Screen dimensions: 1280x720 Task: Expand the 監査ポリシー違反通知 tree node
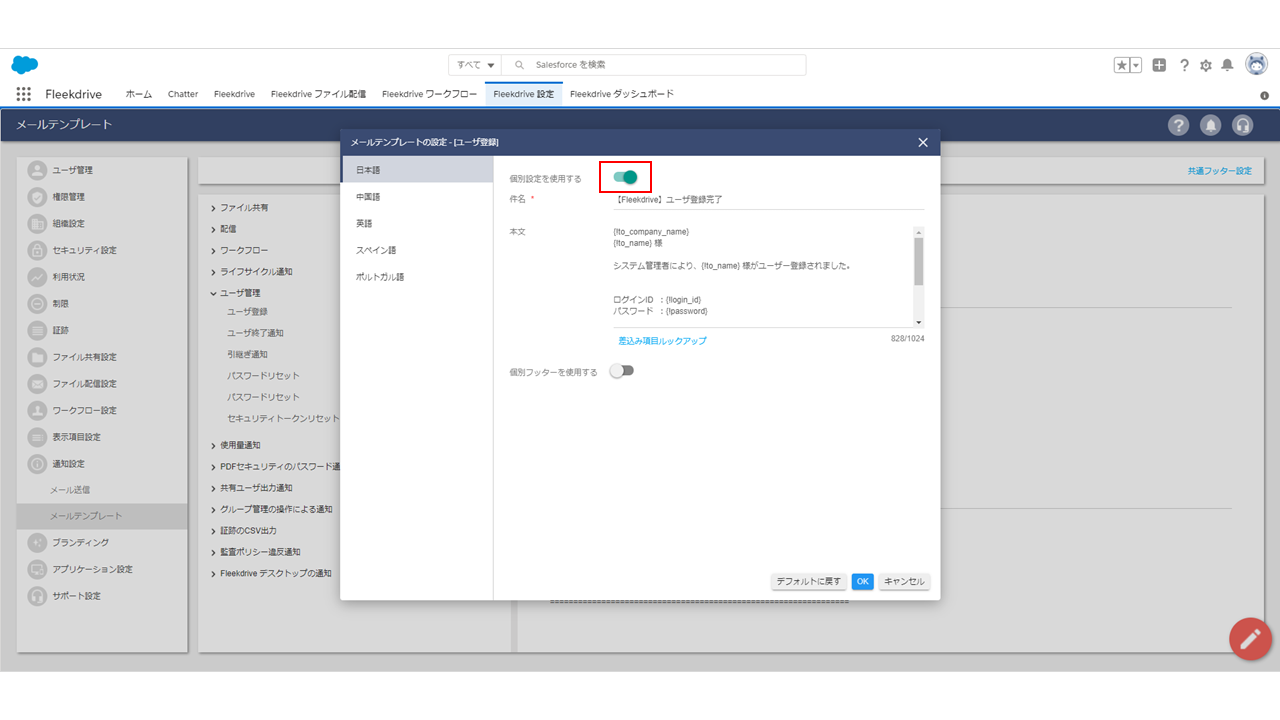[x=213, y=552]
